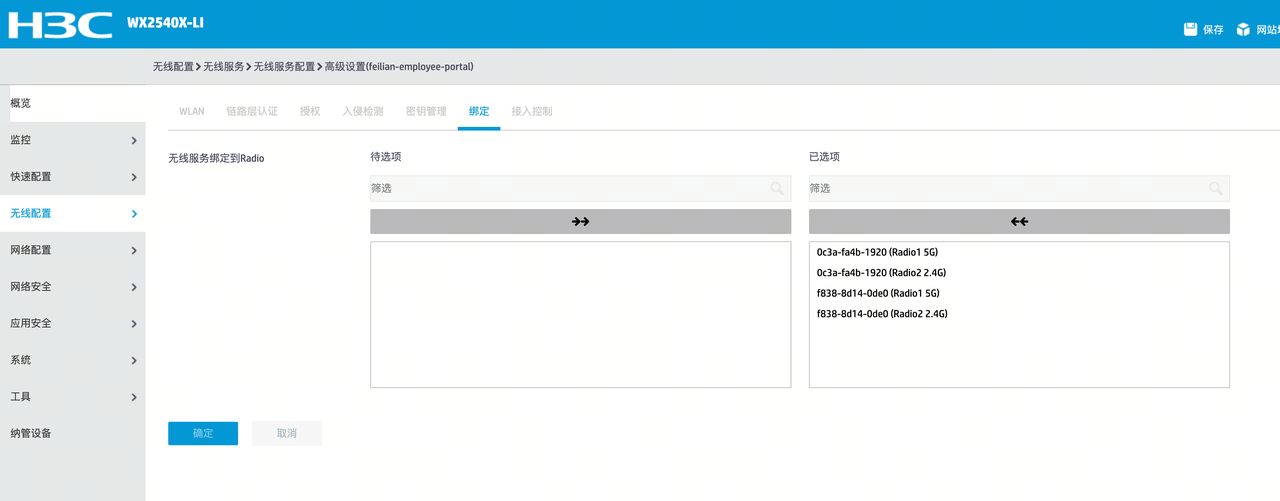Switch to the 接入控制 tab
The width and height of the screenshot is (1280, 501).
click(x=532, y=111)
